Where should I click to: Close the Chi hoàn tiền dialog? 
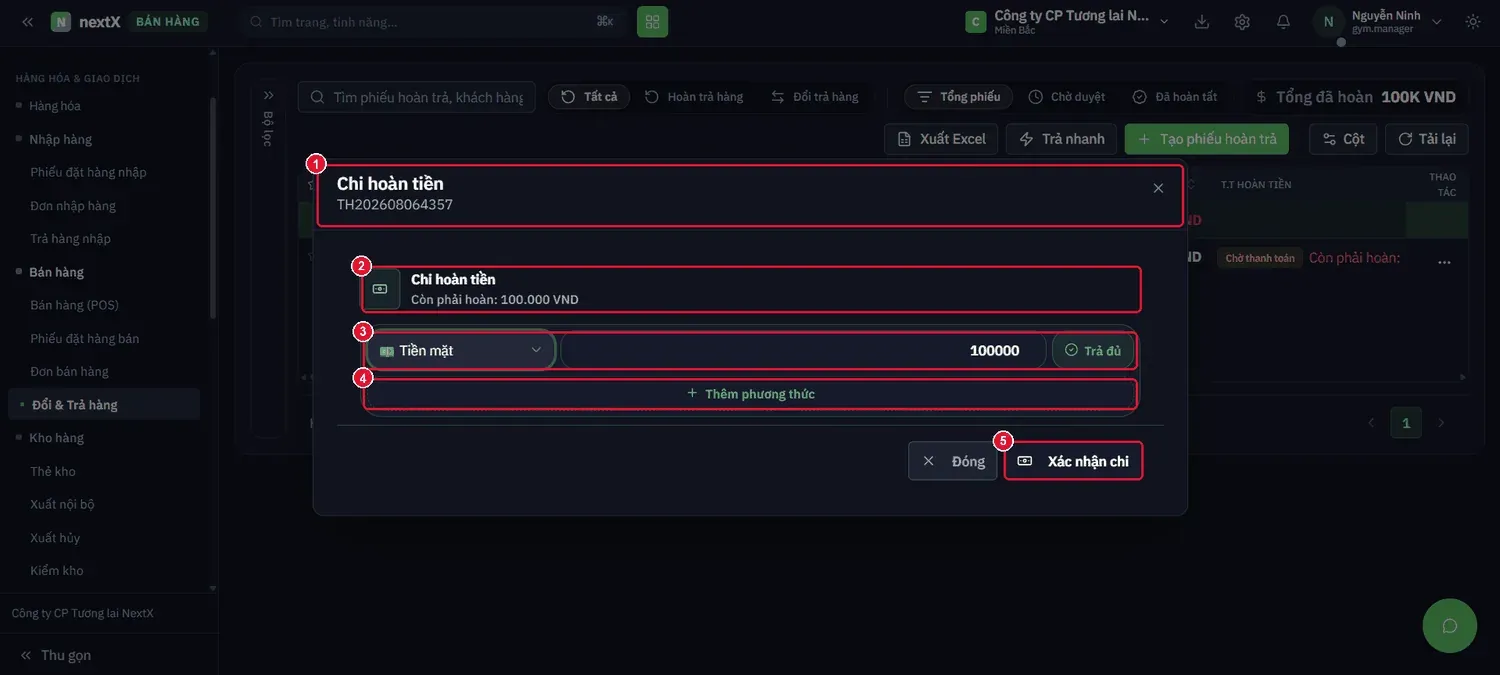pos(1158,188)
